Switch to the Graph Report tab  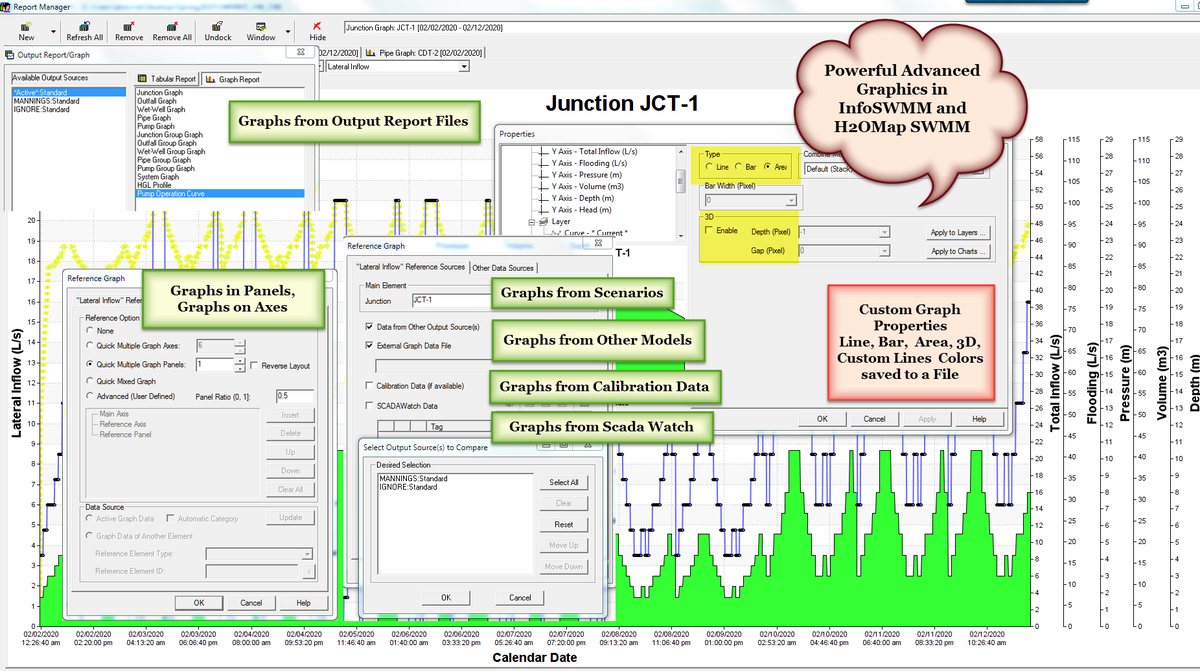click(x=232, y=78)
